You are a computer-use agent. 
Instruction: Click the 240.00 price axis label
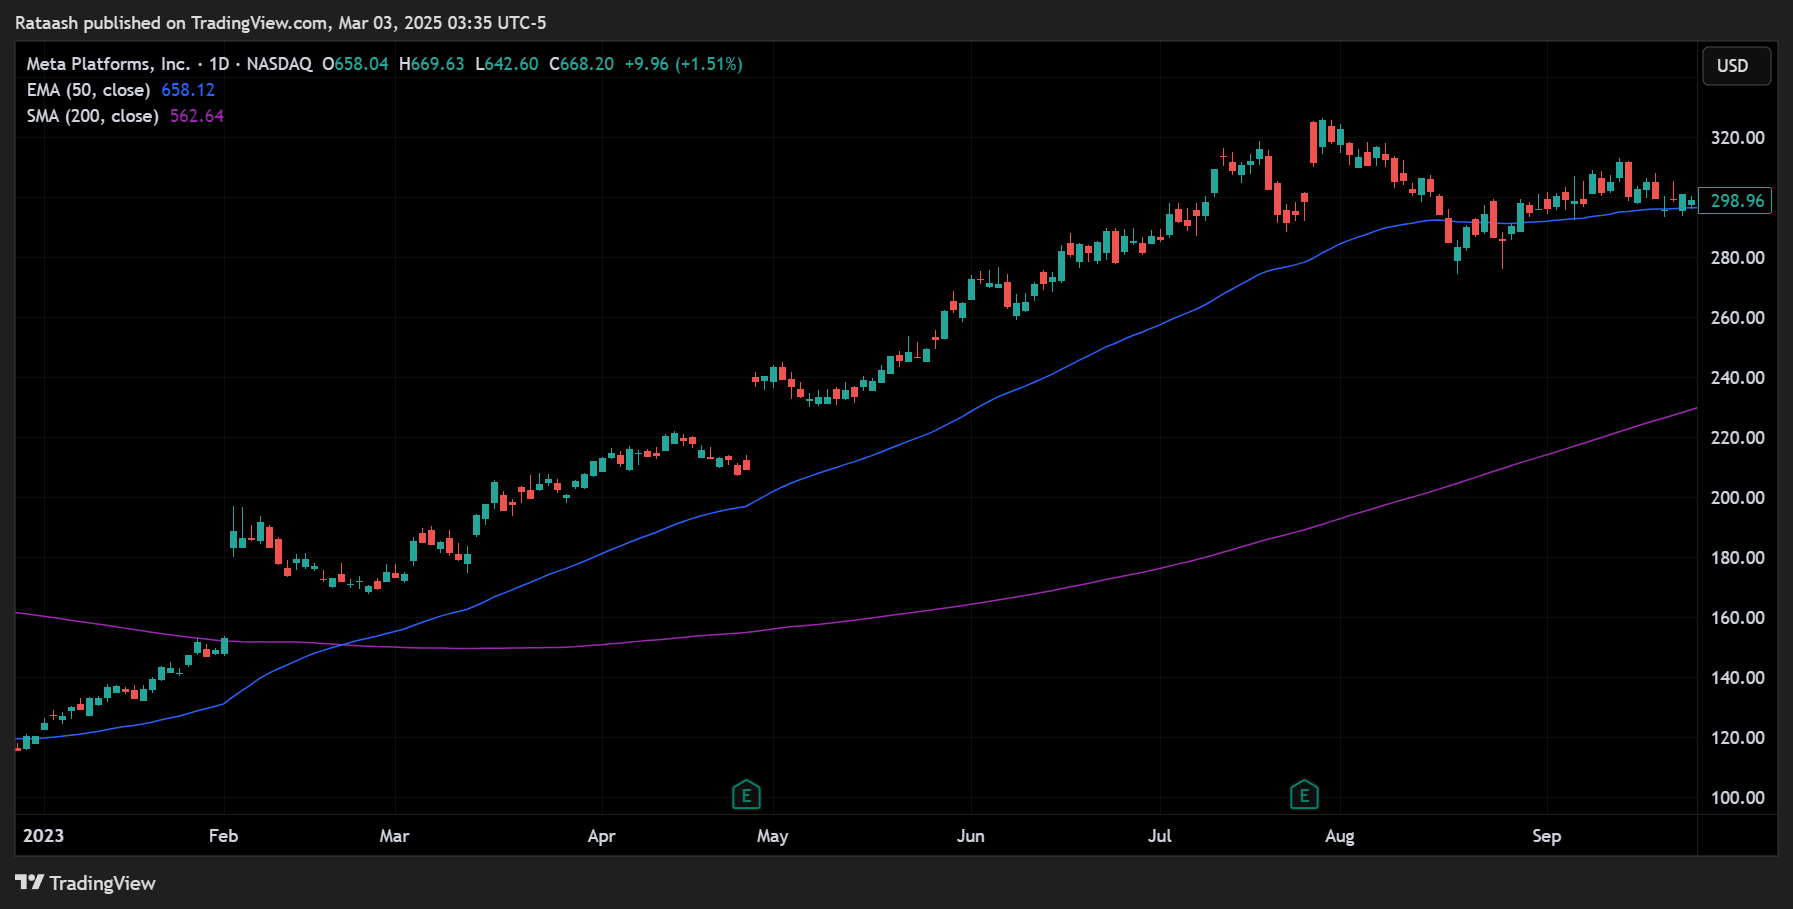point(1737,378)
